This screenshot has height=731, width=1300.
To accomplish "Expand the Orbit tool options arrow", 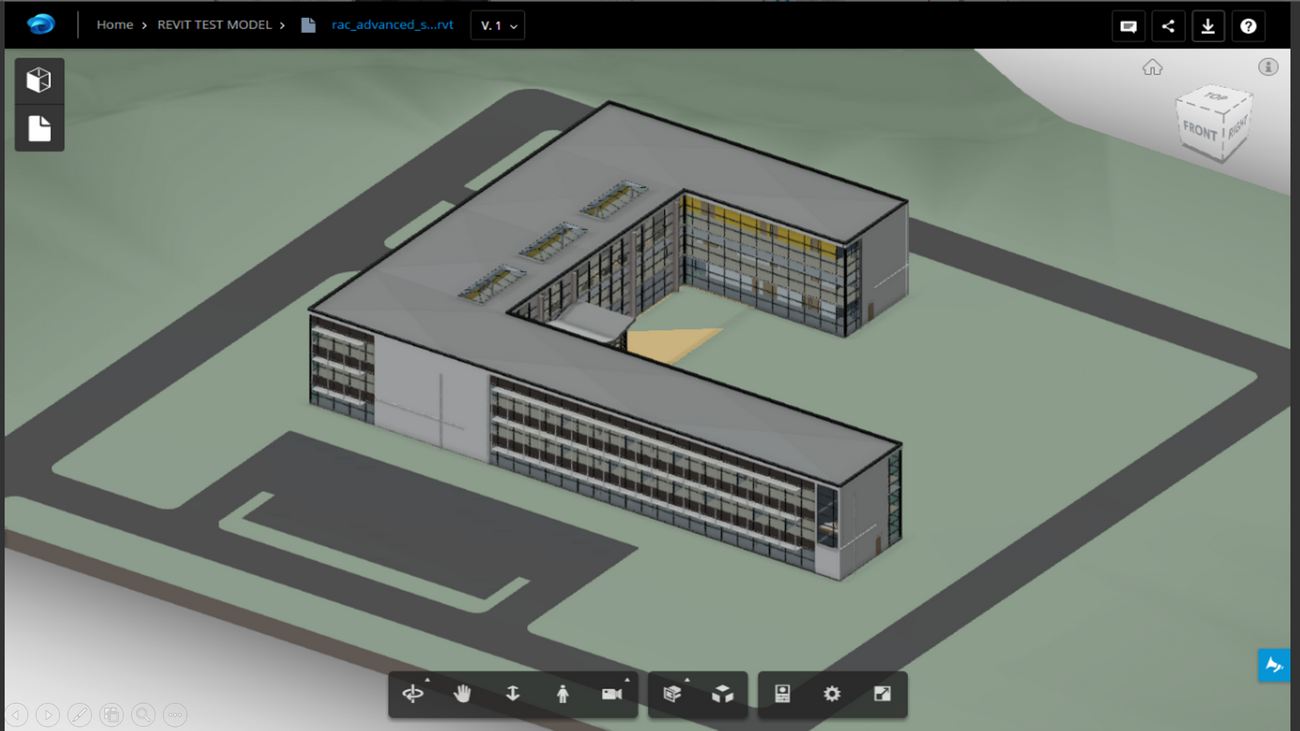I will point(429,678).
